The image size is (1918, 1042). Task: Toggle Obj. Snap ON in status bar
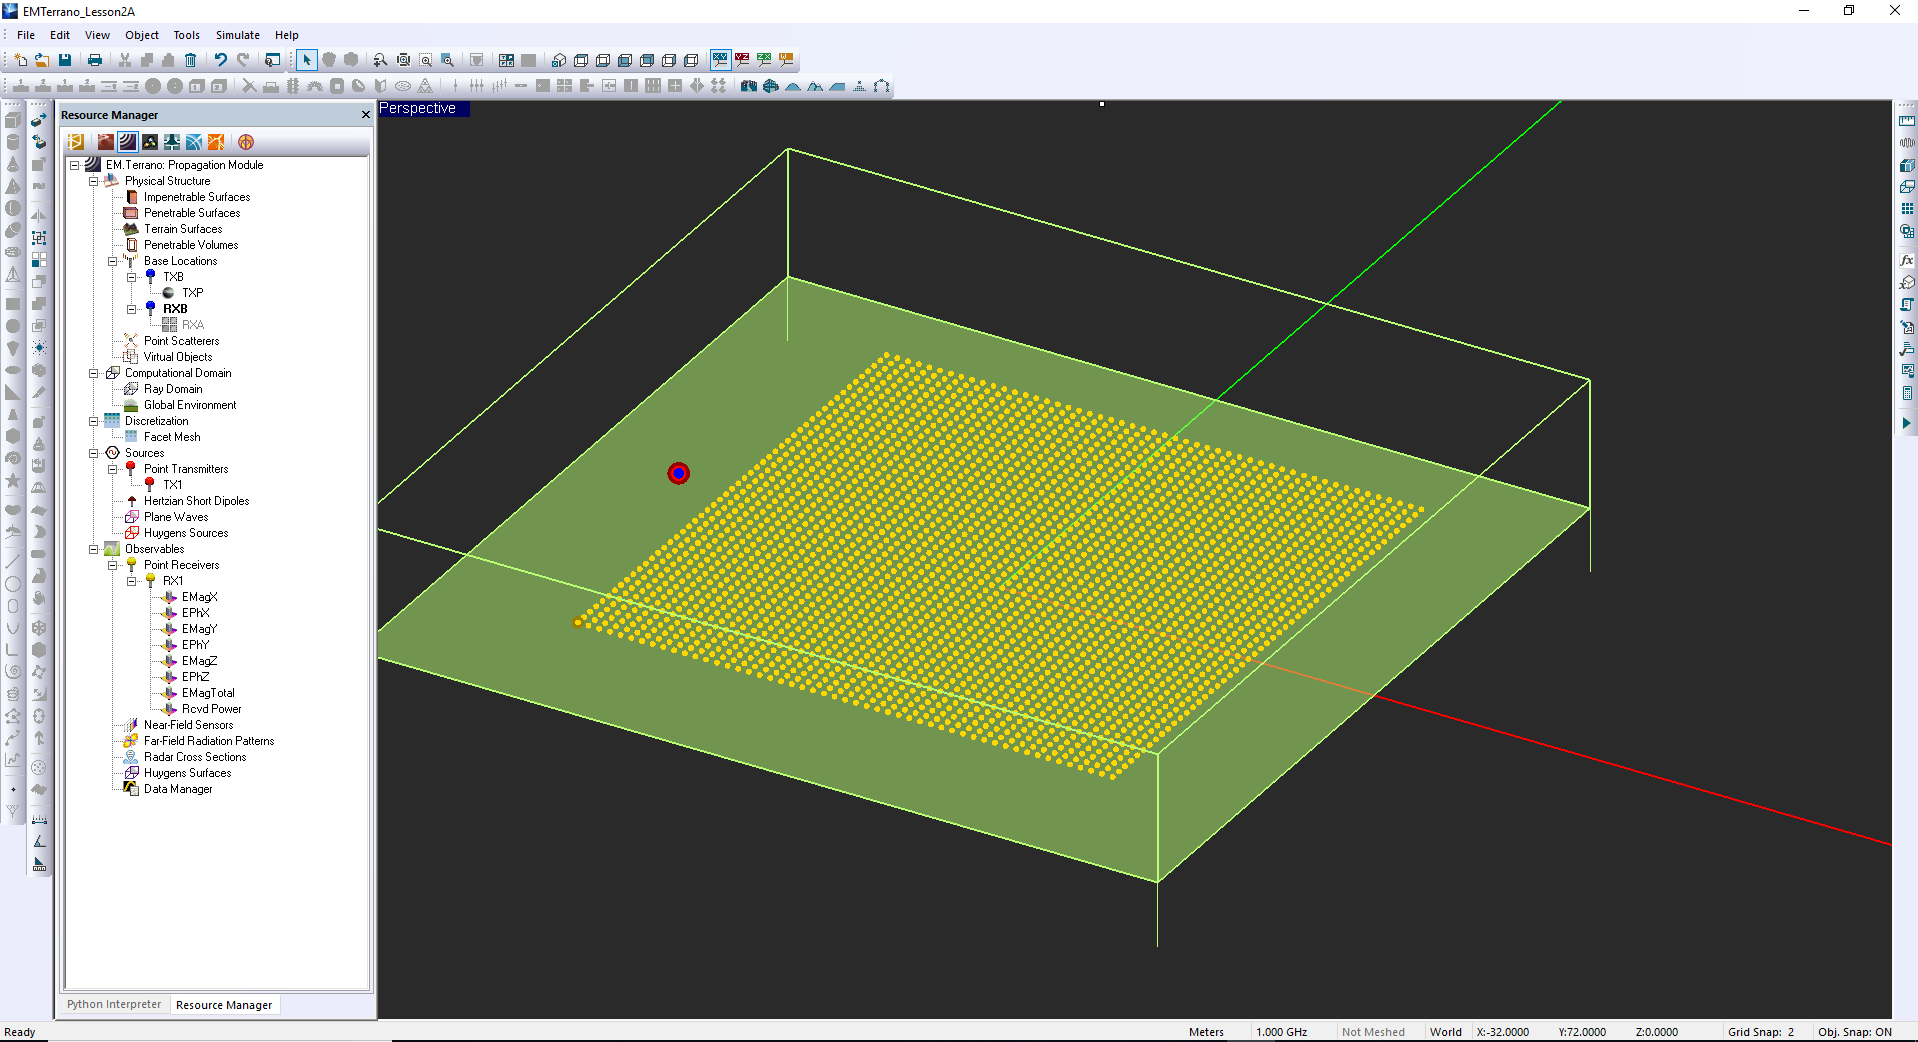point(1854,1032)
